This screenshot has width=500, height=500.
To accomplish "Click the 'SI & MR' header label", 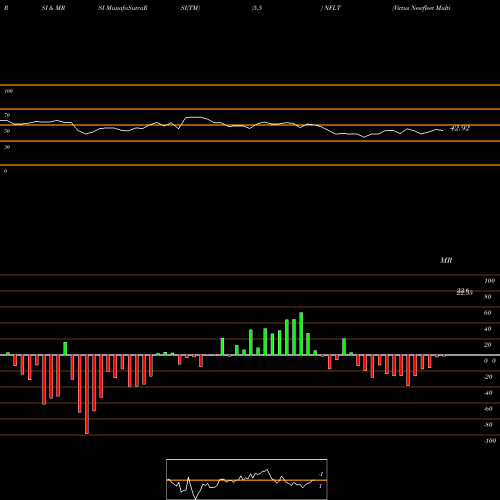I will 53,8.
